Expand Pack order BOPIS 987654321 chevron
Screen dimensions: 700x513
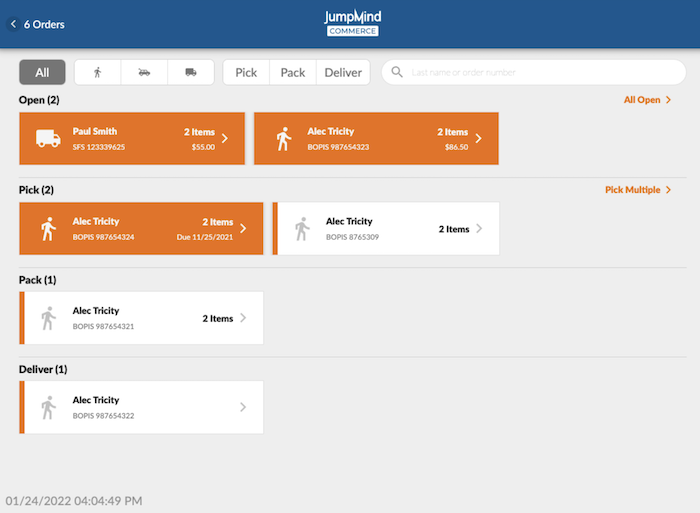243,318
